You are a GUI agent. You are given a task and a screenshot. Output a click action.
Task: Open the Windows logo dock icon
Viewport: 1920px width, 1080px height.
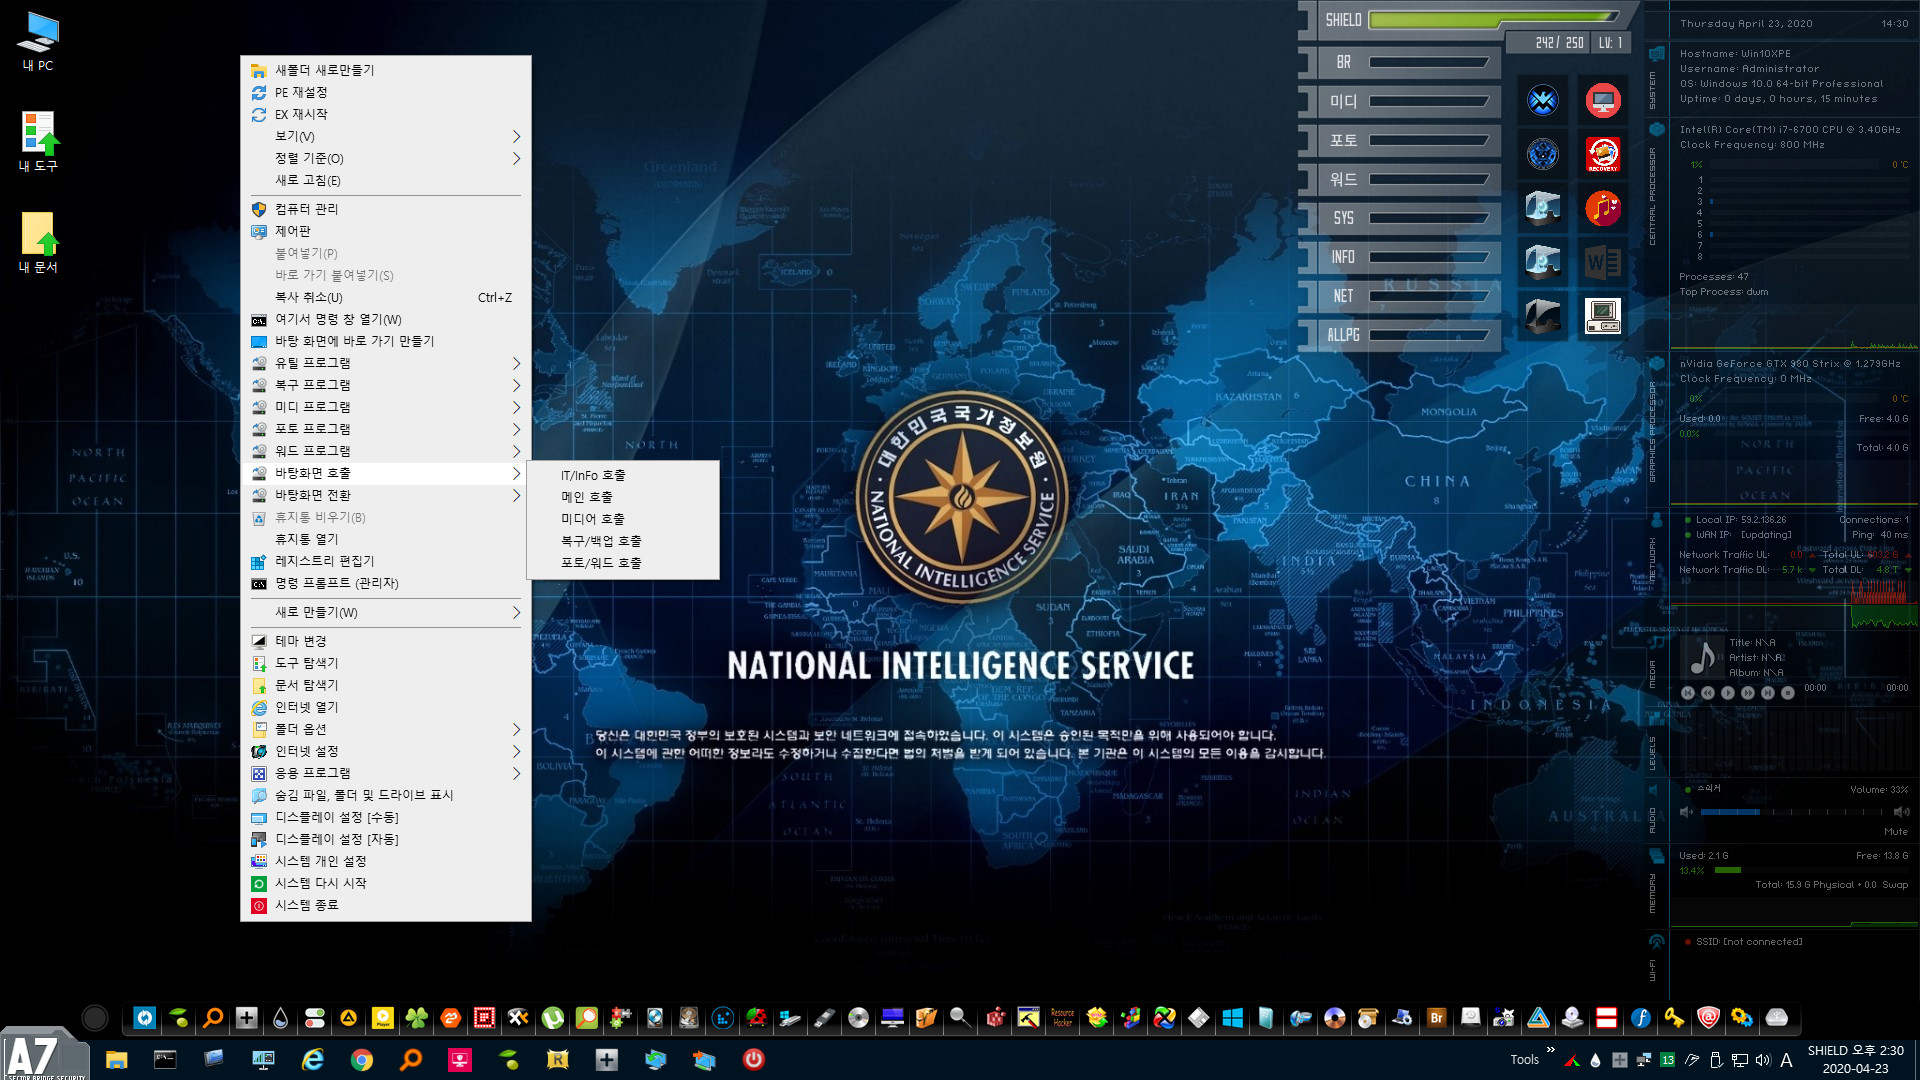(x=1232, y=1018)
